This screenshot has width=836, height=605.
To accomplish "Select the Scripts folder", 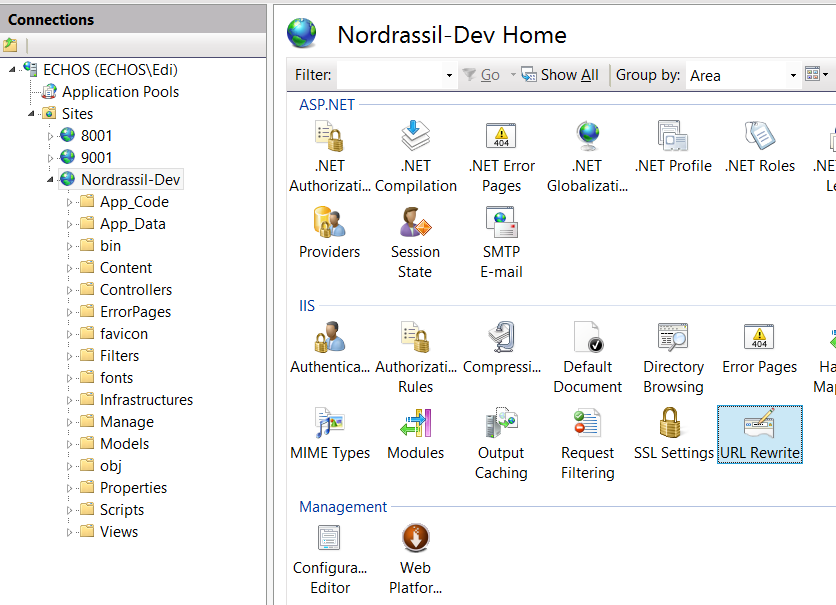I will [x=122, y=510].
